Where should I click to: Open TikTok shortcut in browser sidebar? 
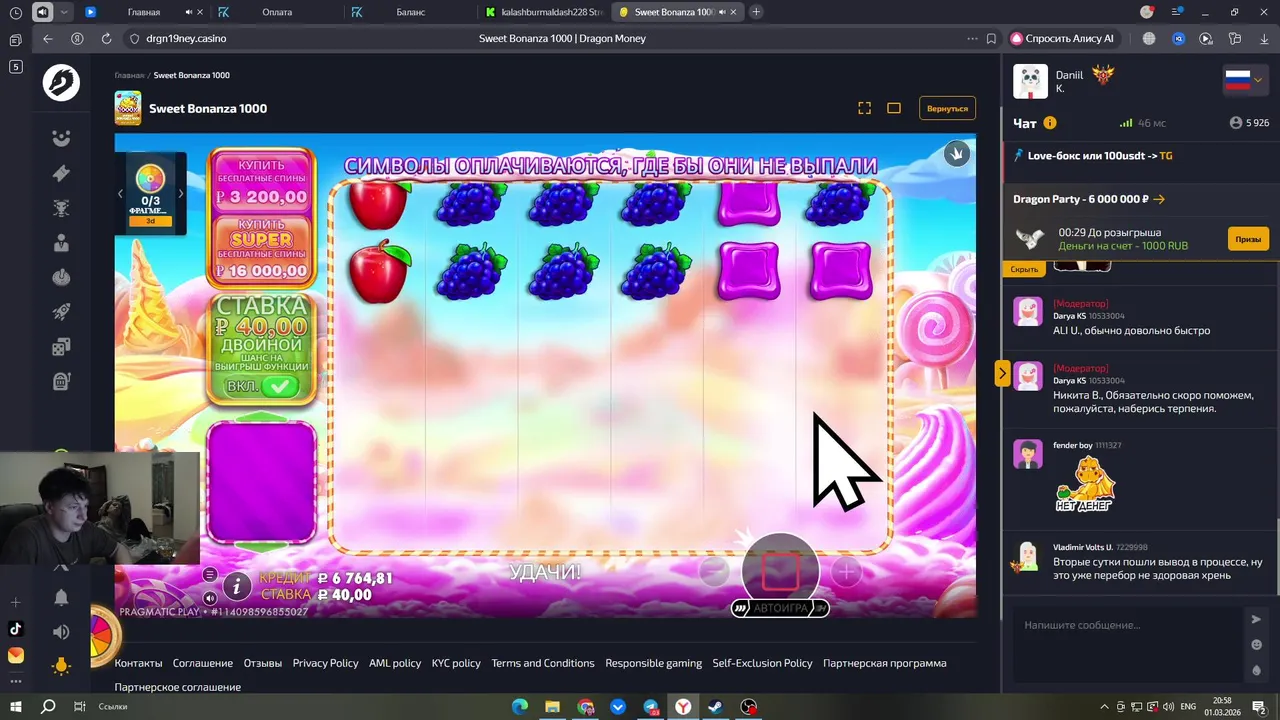coord(15,629)
